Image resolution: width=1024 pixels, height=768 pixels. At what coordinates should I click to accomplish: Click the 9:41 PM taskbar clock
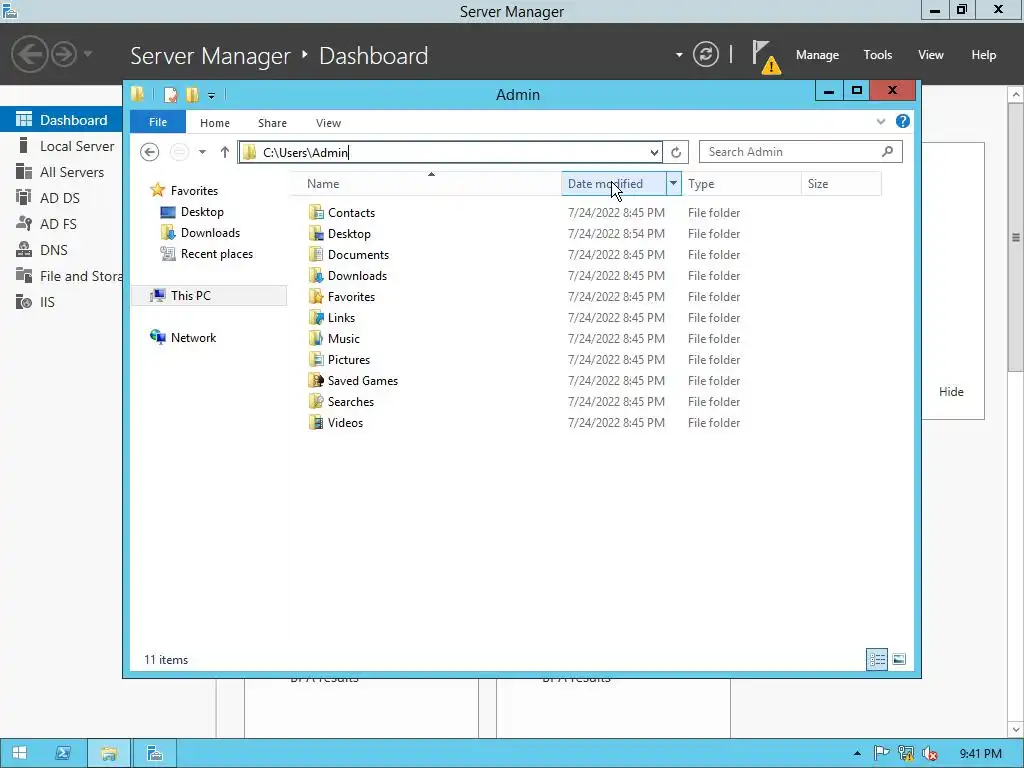click(x=980, y=754)
